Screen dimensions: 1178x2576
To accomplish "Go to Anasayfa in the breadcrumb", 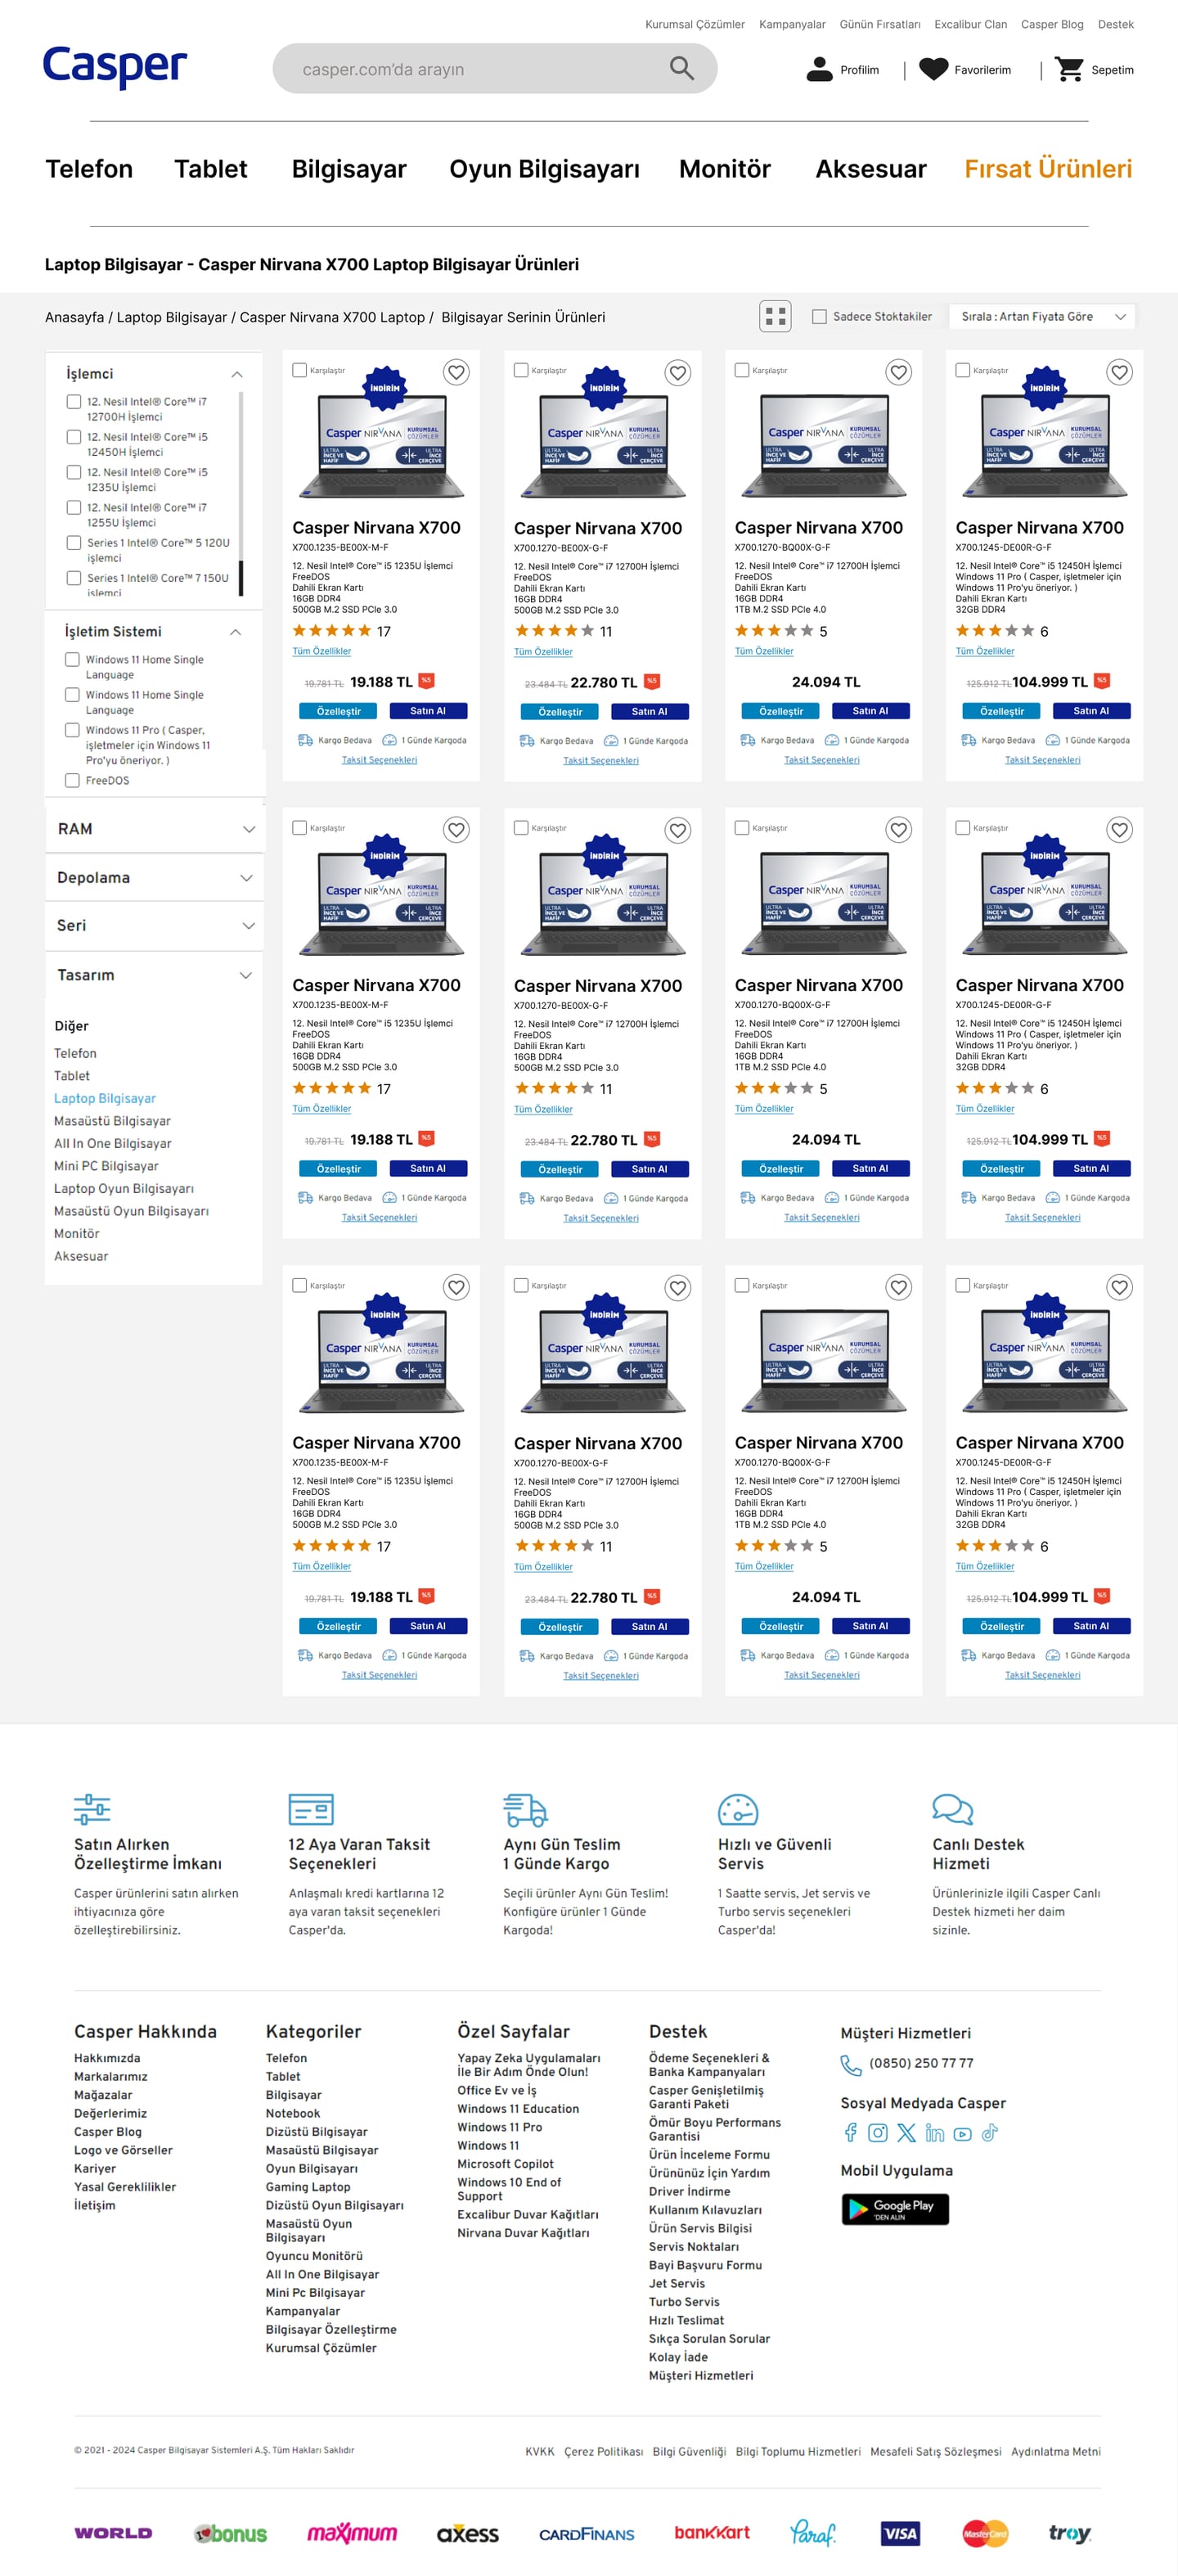I will pyautogui.click(x=74, y=317).
